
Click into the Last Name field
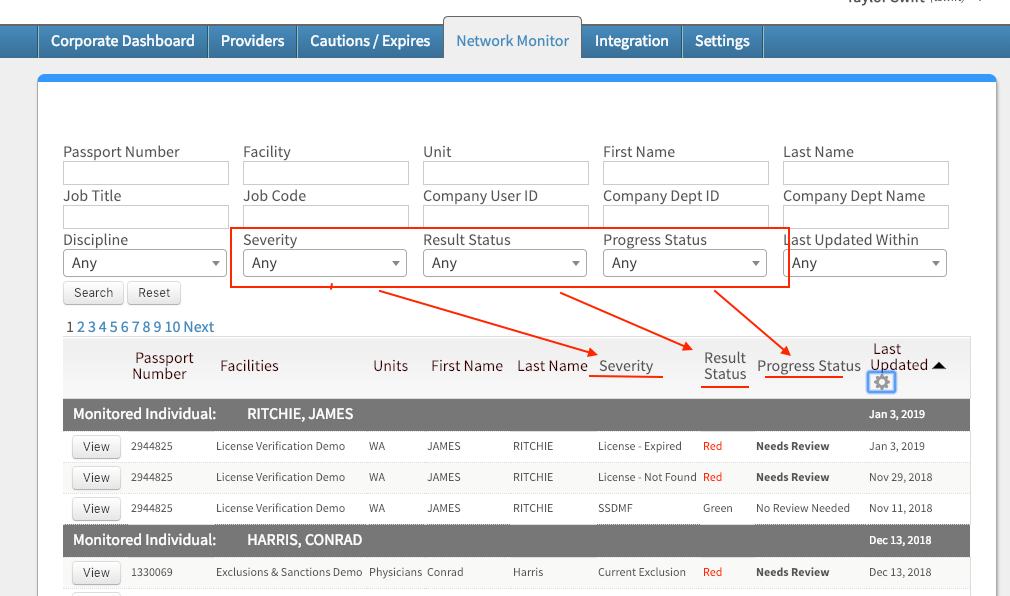[x=866, y=173]
